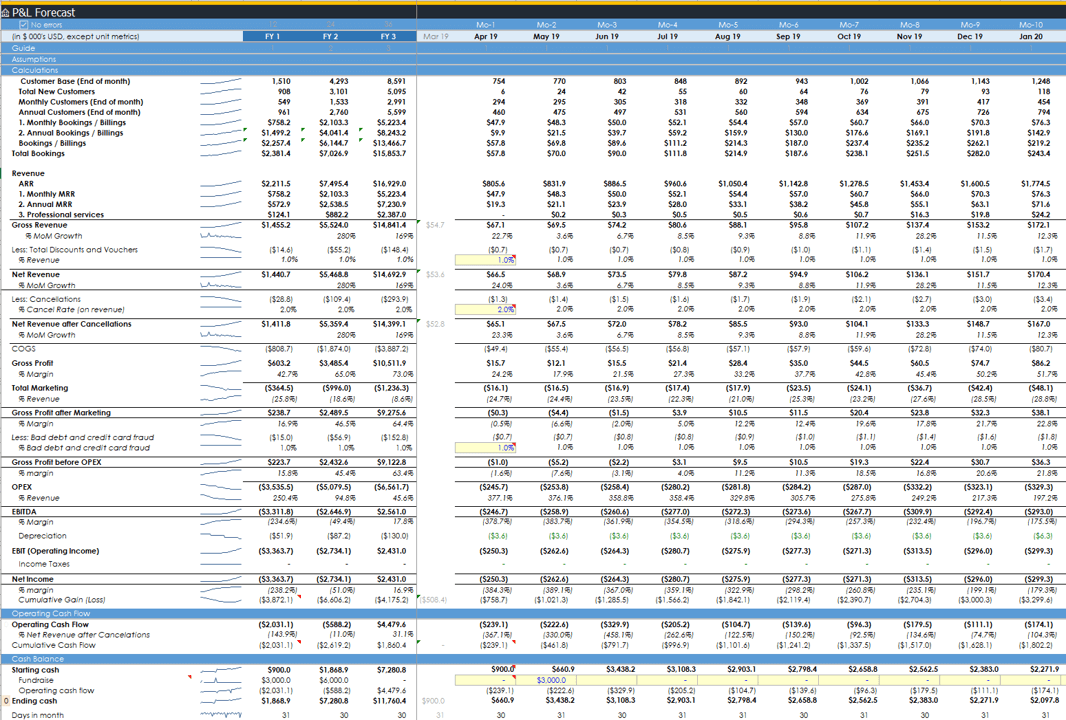Click the Gross Revenue MoM Growth sparkline
The width and height of the screenshot is (1066, 720).
(x=220, y=236)
